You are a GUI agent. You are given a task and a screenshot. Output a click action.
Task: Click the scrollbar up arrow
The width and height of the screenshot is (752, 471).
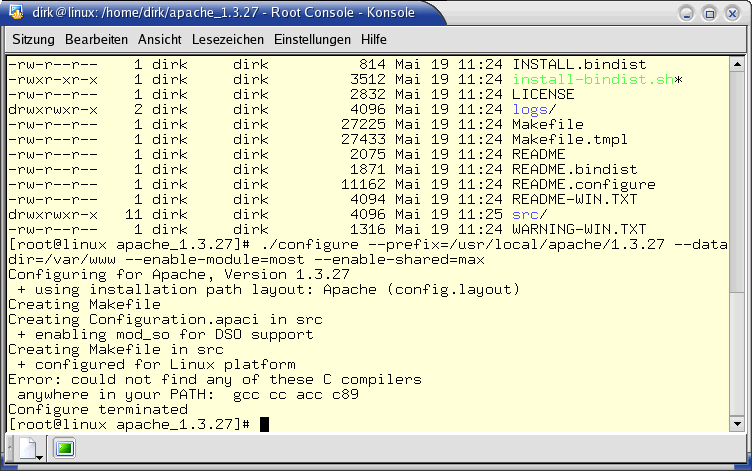[737, 64]
